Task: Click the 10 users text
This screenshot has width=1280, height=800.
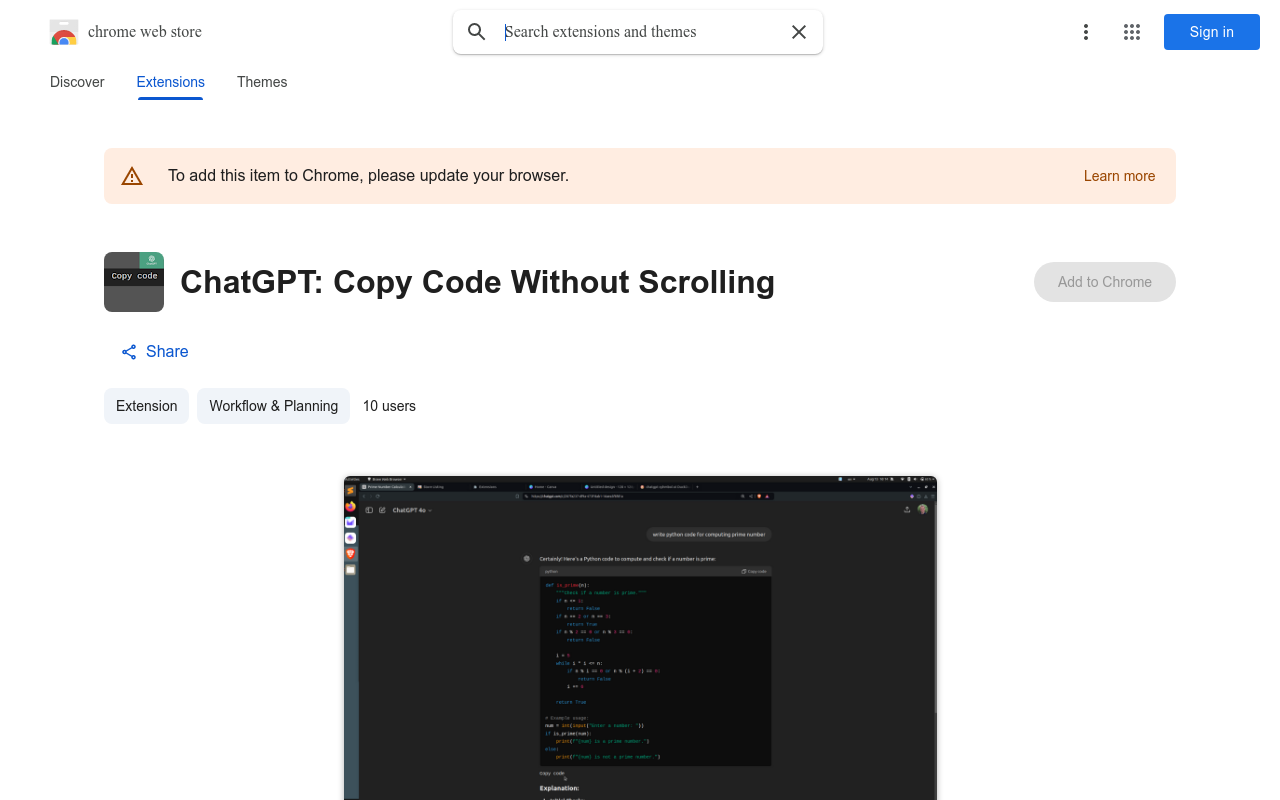Action: 389,406
